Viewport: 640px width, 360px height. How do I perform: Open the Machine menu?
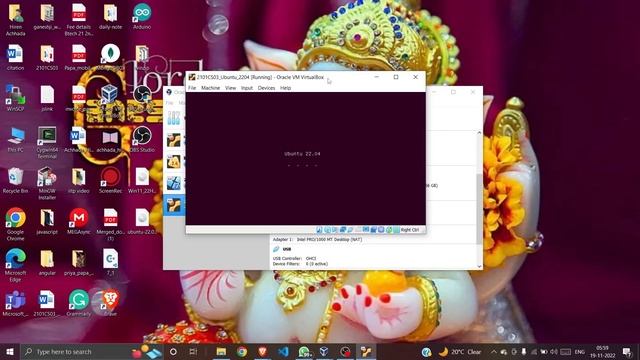tap(211, 88)
